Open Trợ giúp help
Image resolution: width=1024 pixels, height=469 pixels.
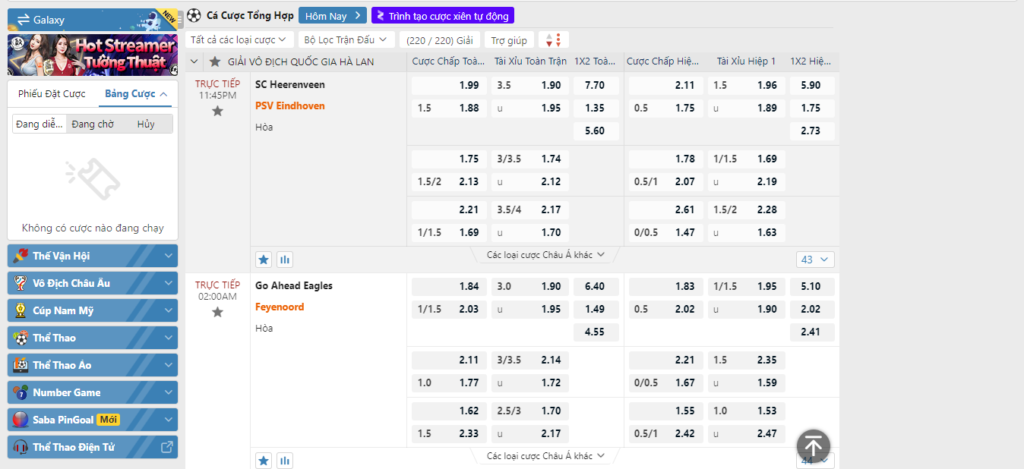pyautogui.click(x=509, y=40)
